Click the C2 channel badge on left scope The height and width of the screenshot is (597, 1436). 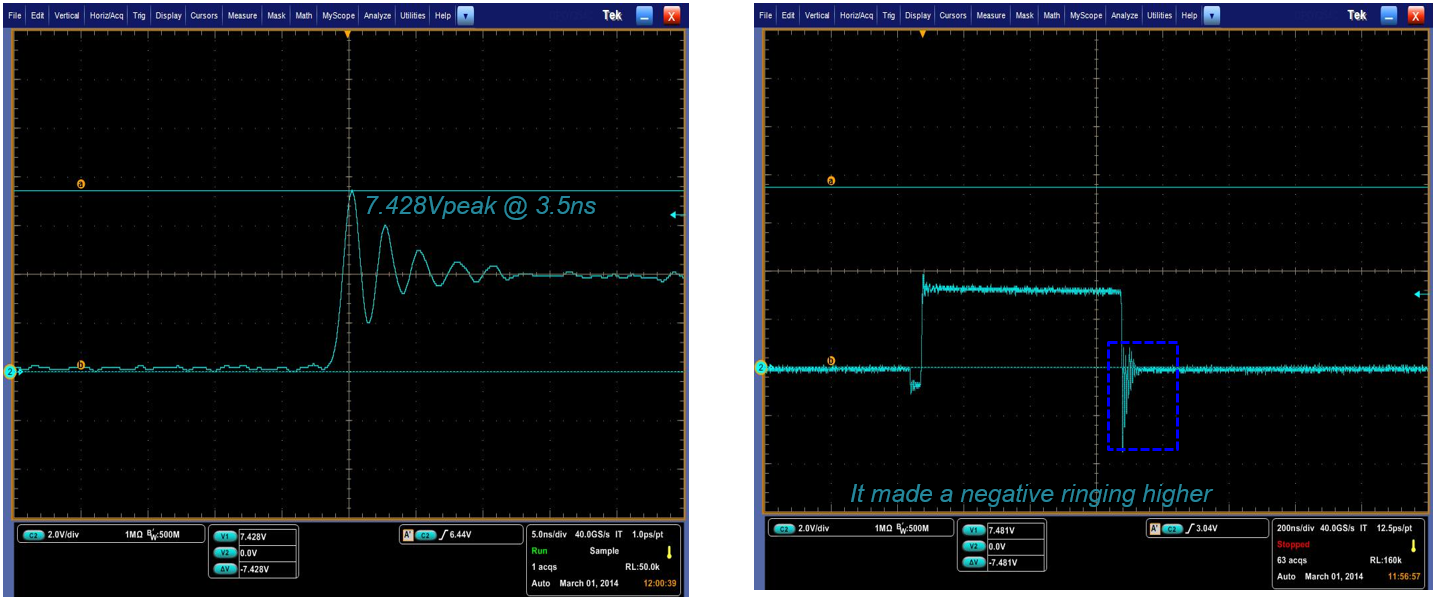coord(36,533)
